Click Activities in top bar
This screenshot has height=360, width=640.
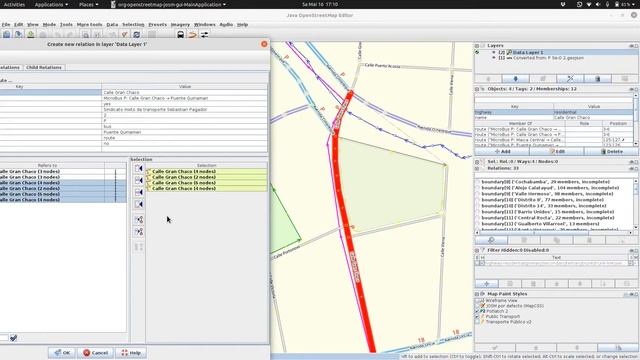click(x=14, y=4)
